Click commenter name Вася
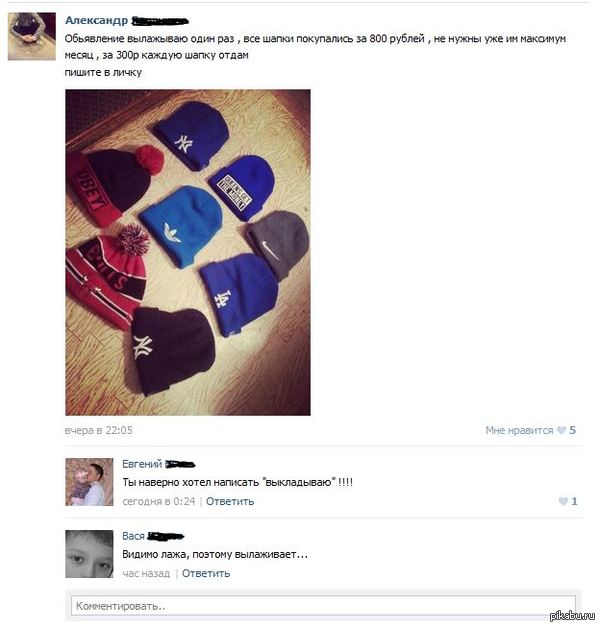600x627 pixels. pyautogui.click(x=133, y=536)
